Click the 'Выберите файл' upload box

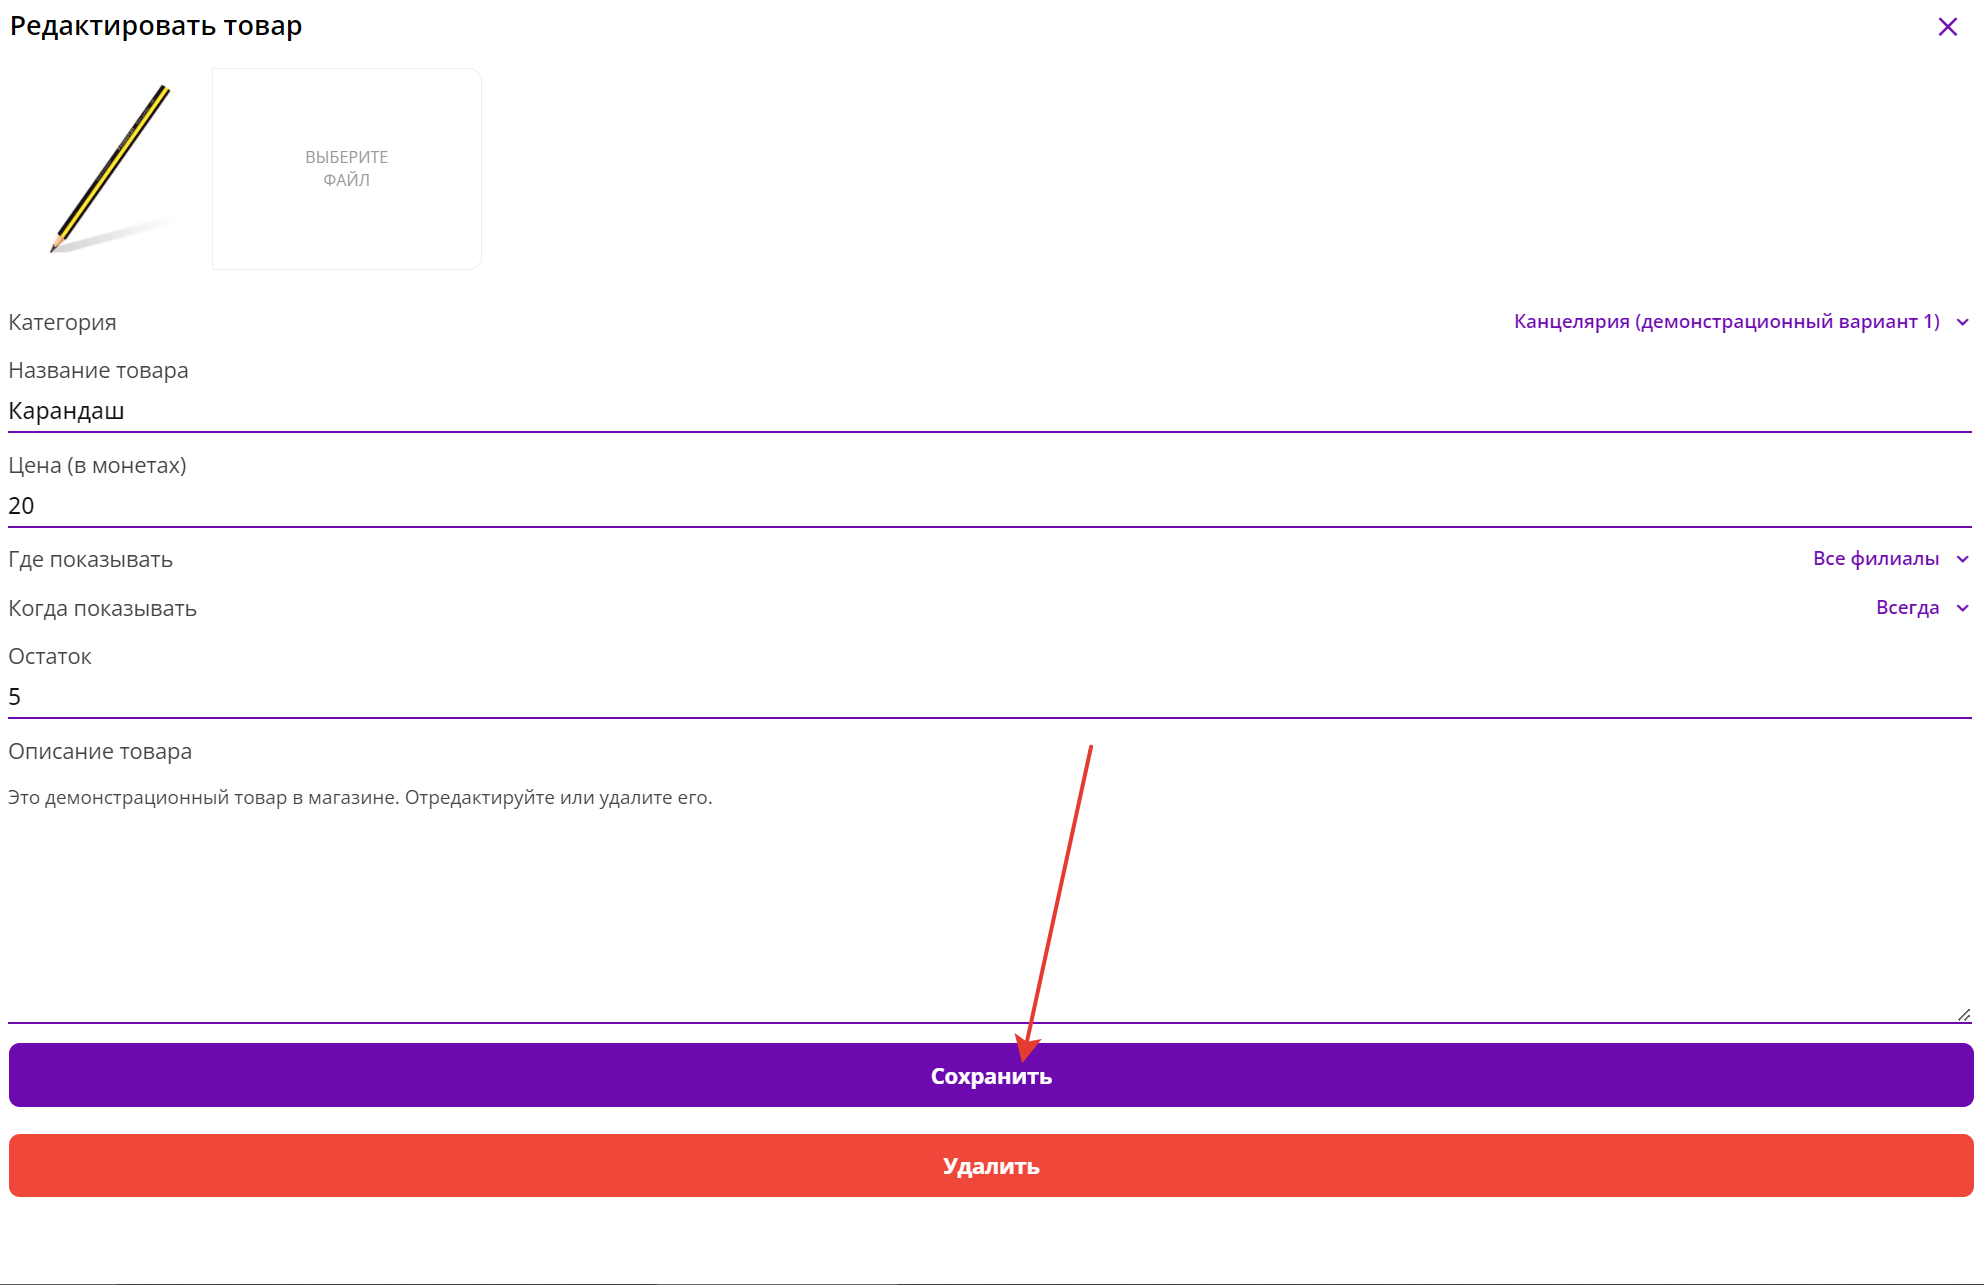346,168
